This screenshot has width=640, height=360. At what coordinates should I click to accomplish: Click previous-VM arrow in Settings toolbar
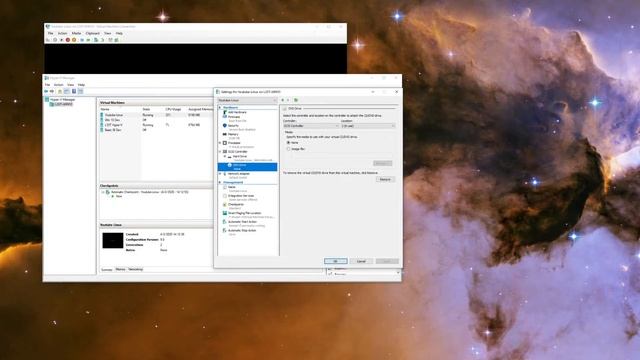click(282, 100)
